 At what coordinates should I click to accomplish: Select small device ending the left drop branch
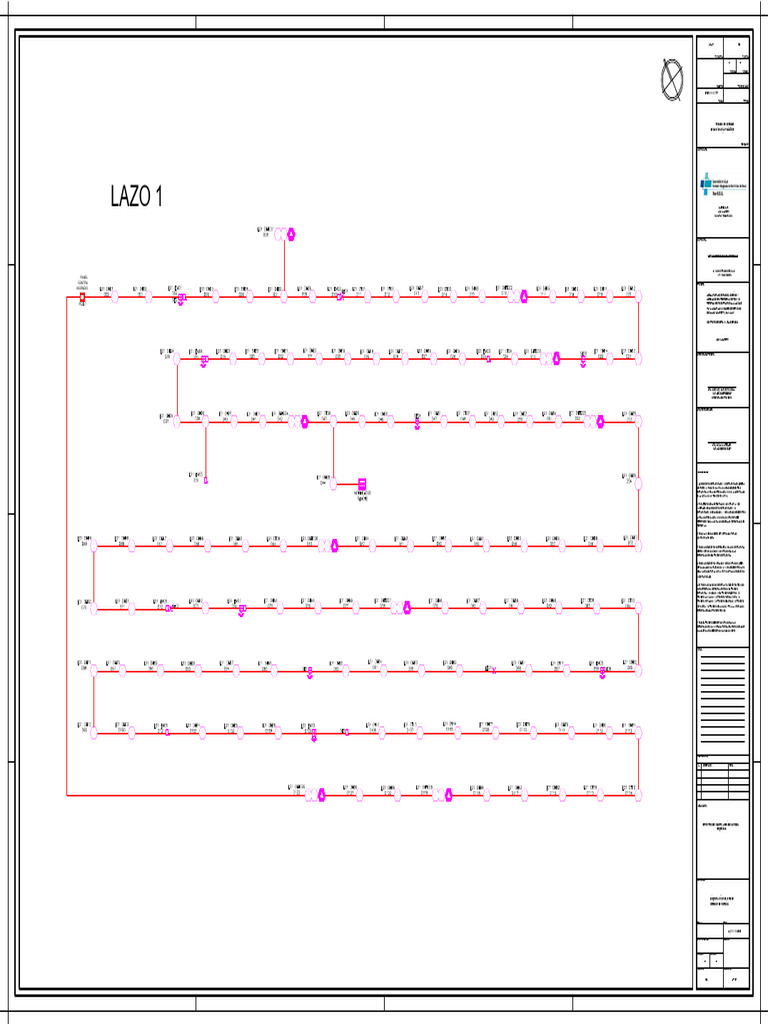click(x=206, y=481)
